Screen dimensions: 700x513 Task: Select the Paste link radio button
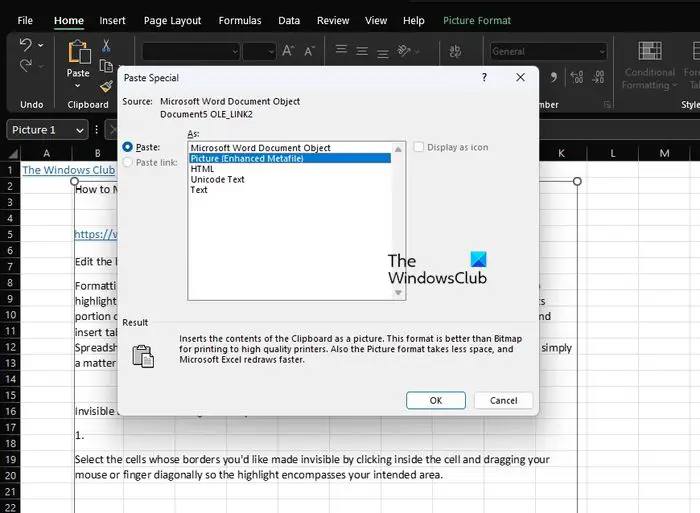point(128,162)
